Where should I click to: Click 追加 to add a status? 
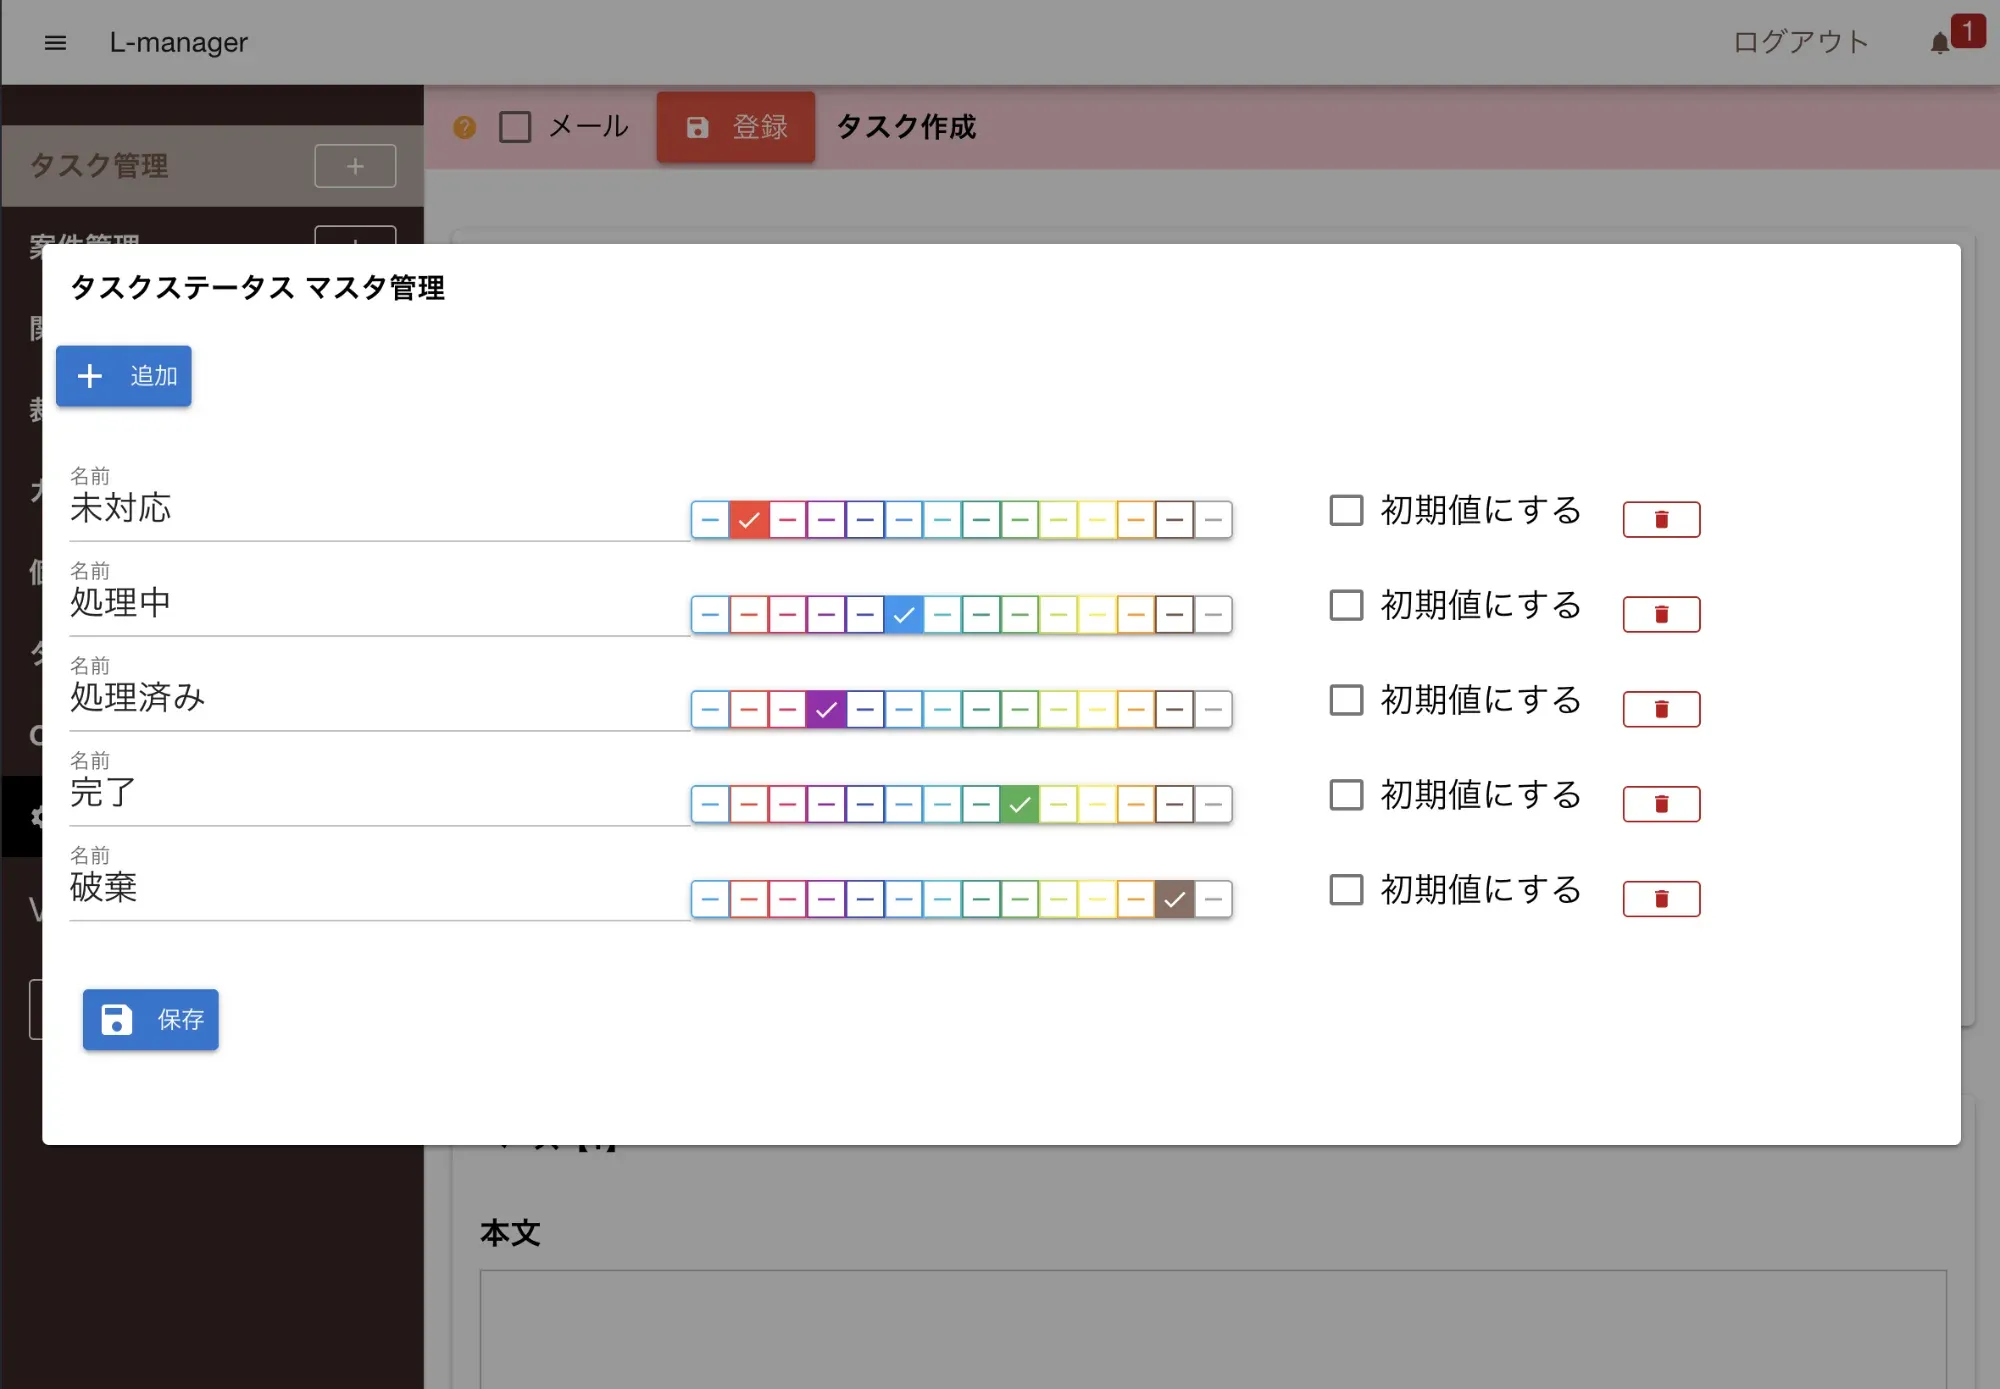(124, 376)
